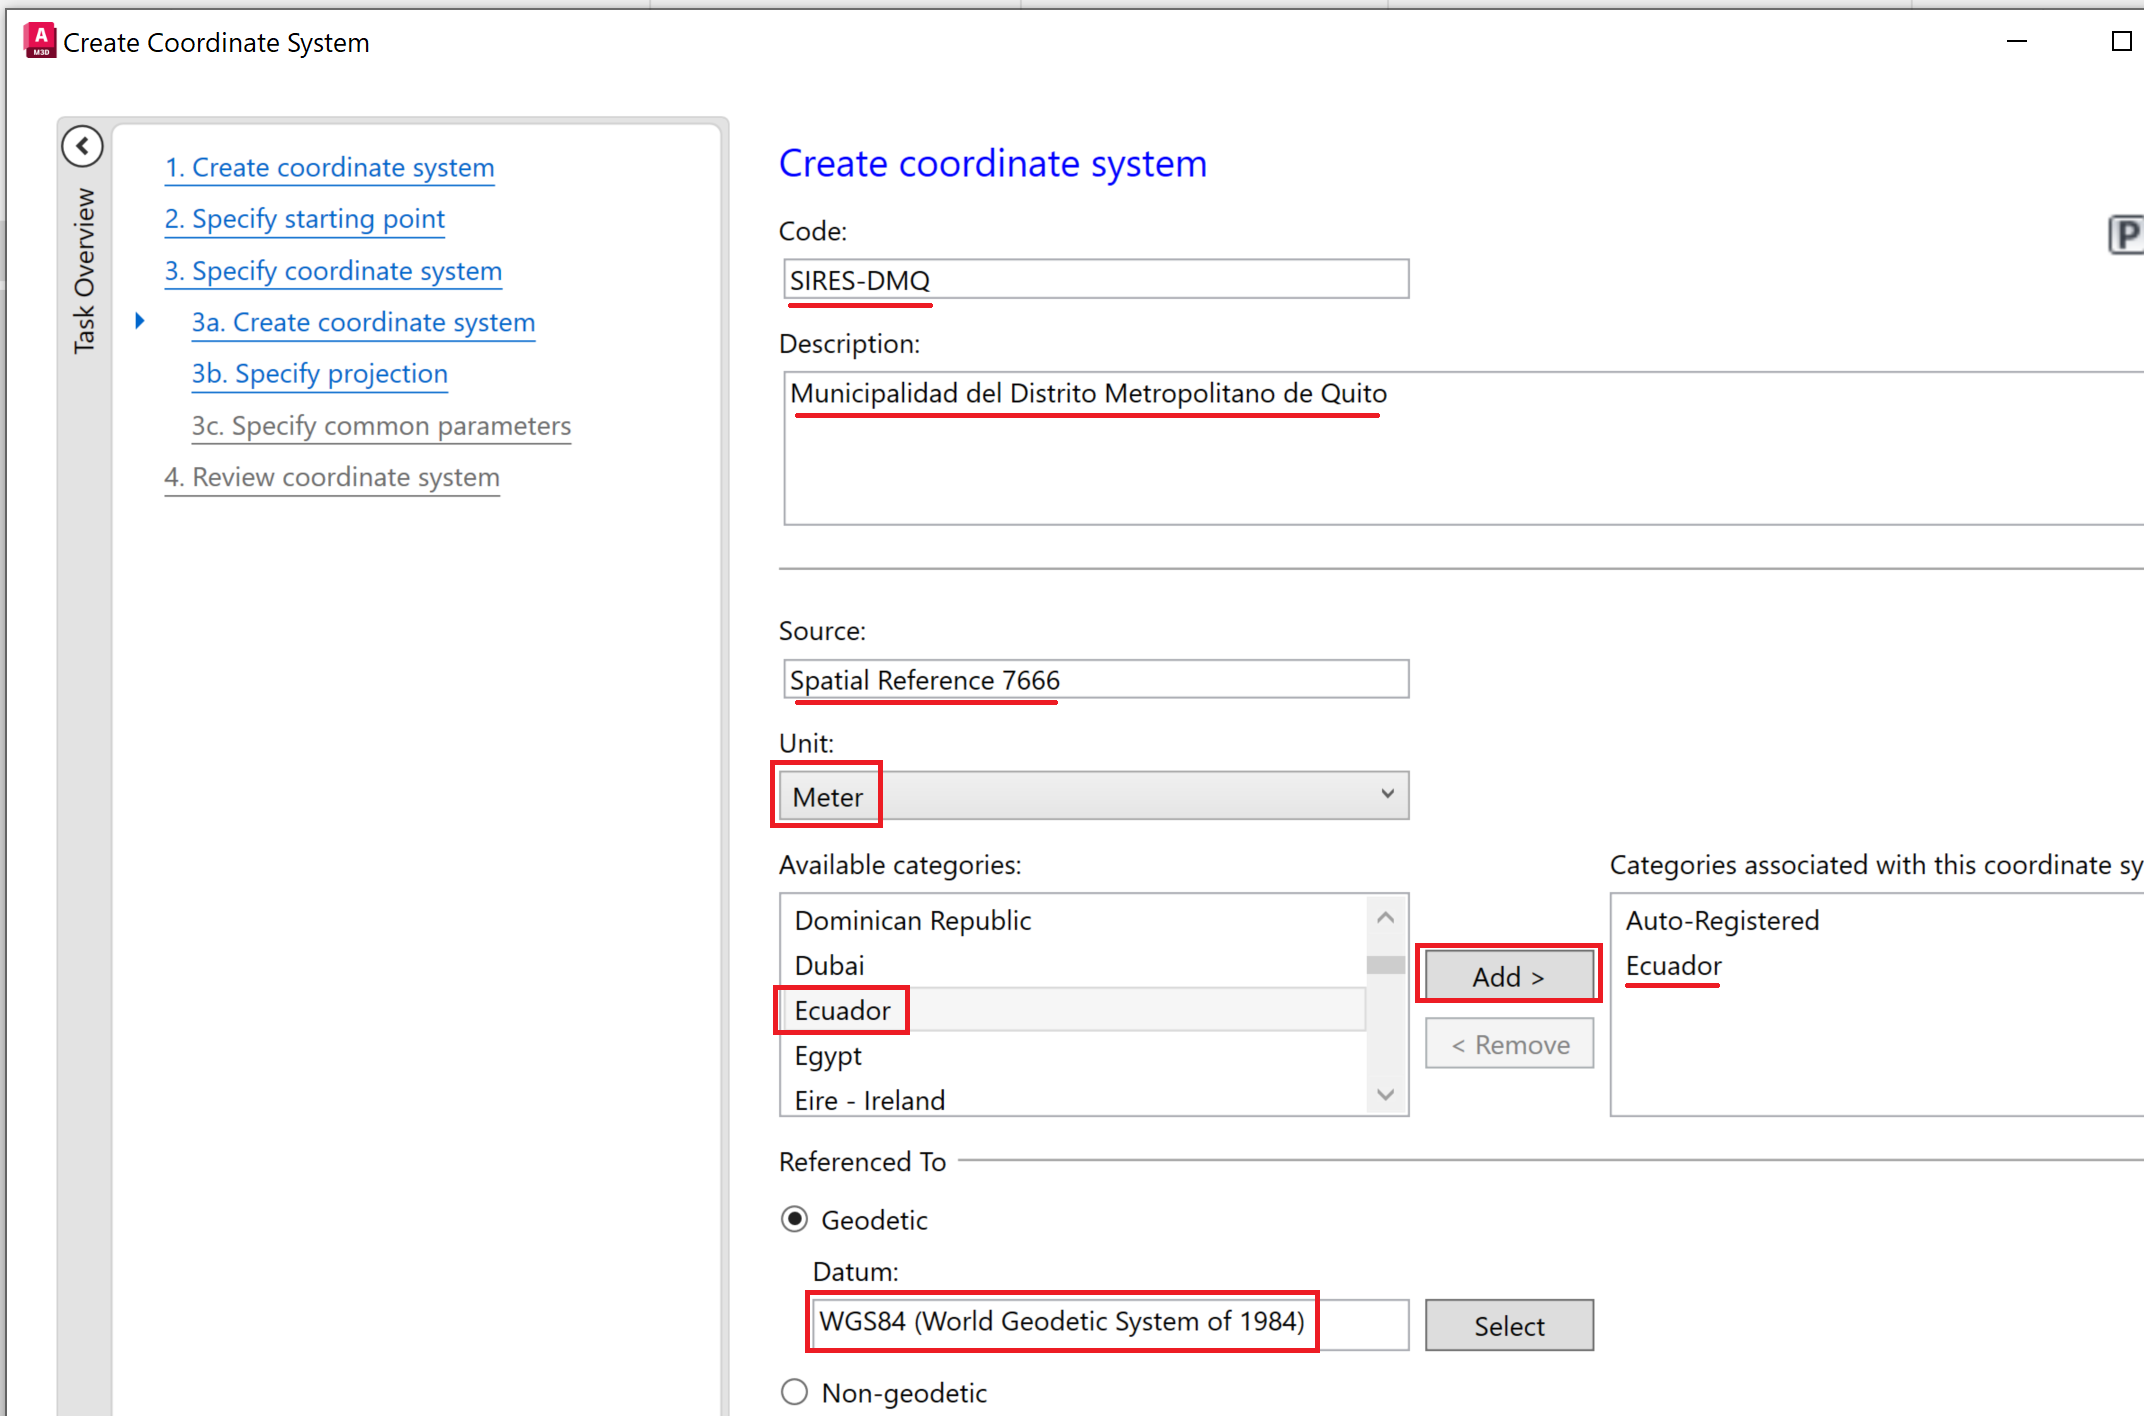Image resolution: width=2144 pixels, height=1416 pixels.
Task: Click the AutoCAD Map 3D icon in the title bar
Action: coord(38,40)
